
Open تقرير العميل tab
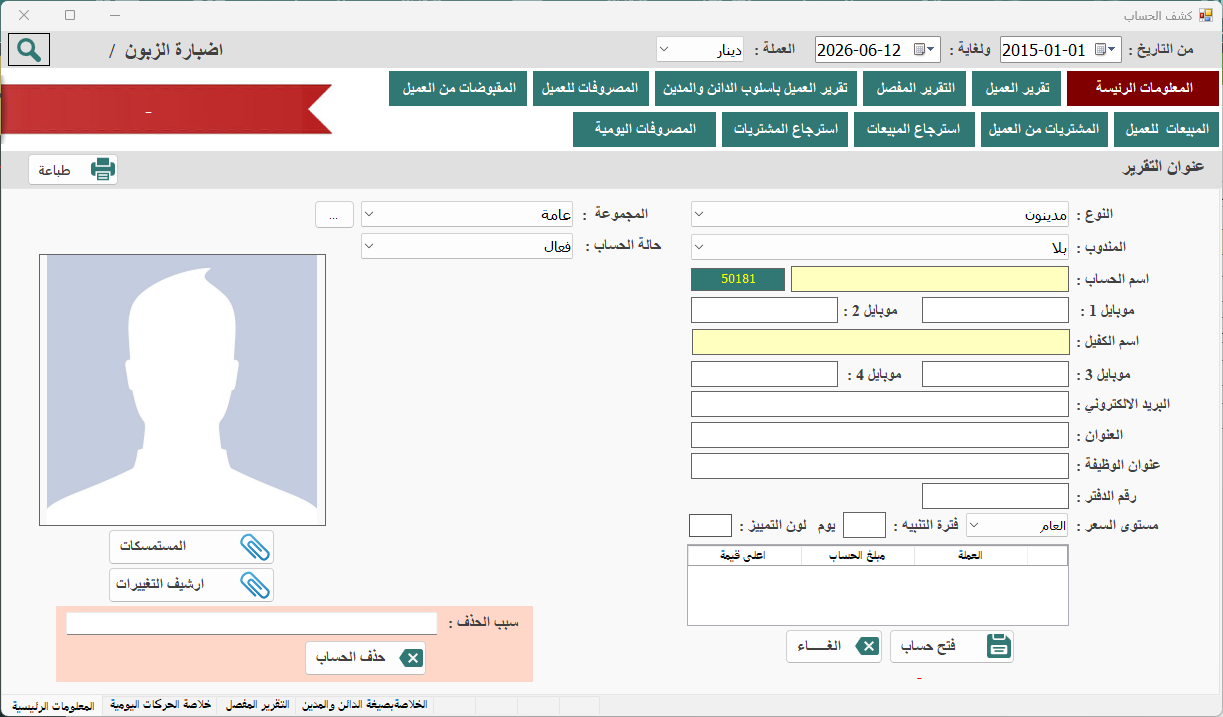tap(1017, 89)
